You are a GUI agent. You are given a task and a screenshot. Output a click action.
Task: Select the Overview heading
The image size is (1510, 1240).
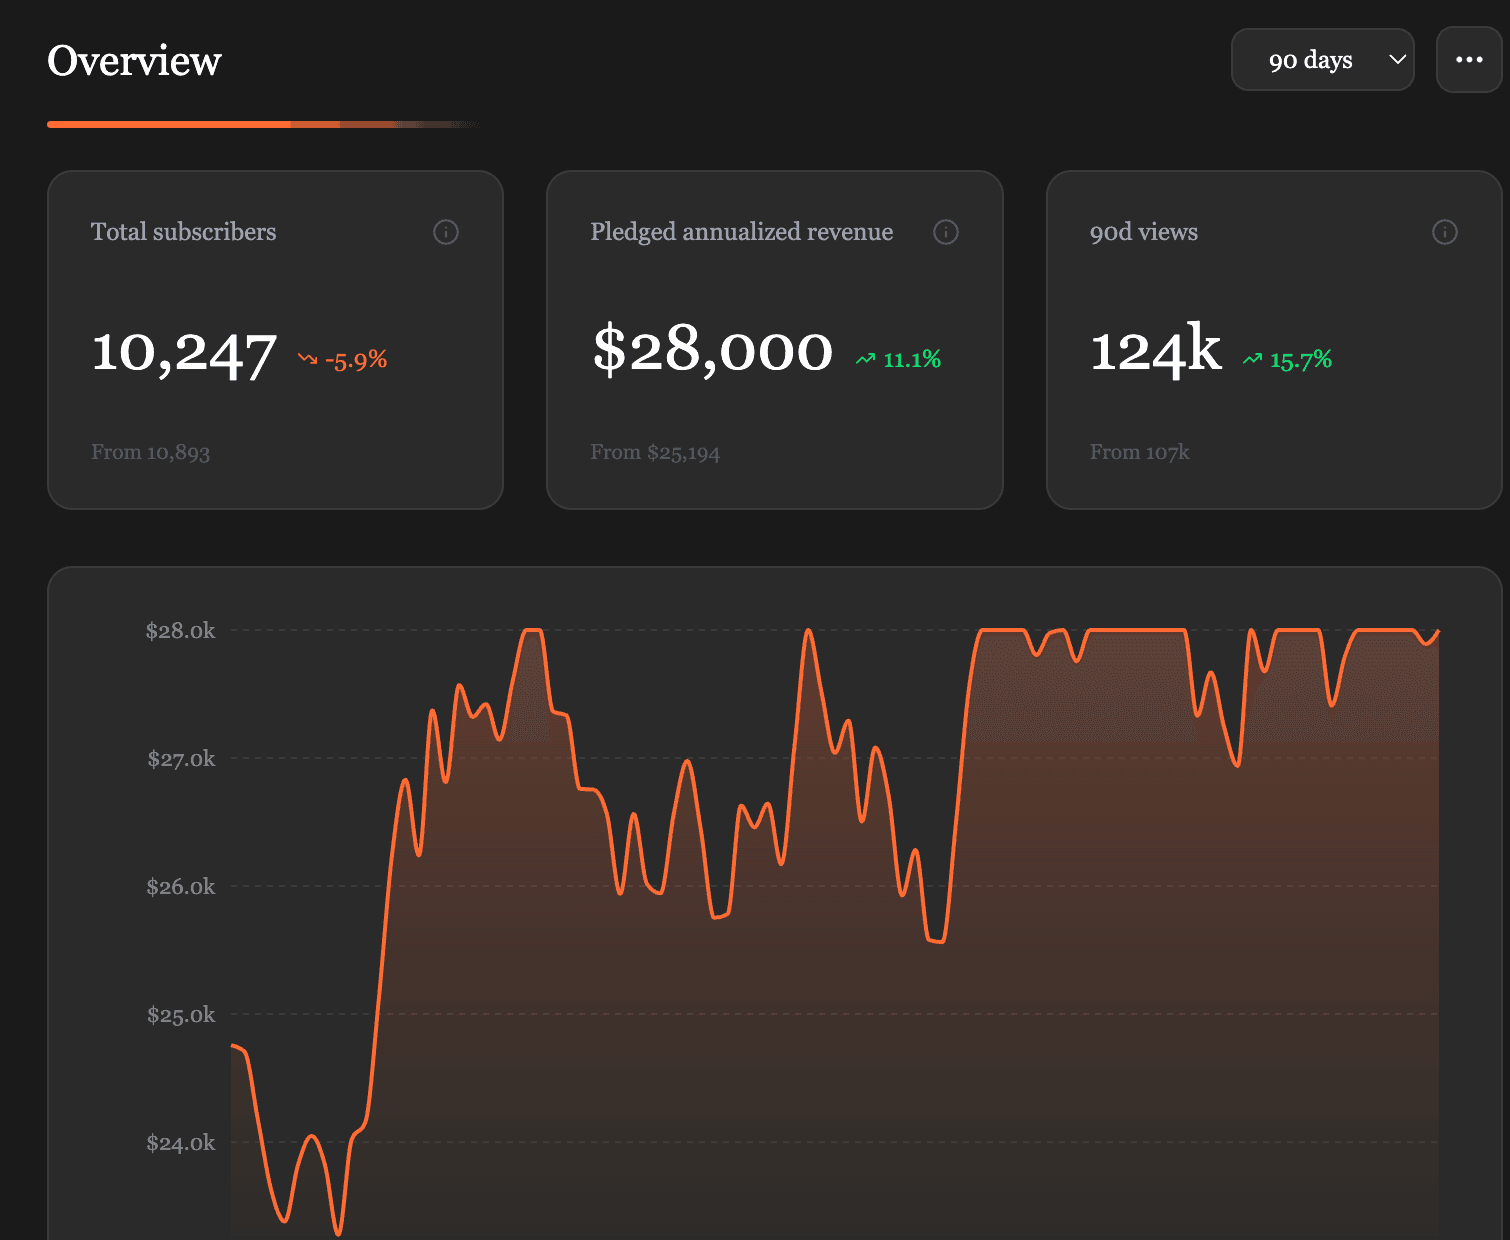(x=134, y=61)
